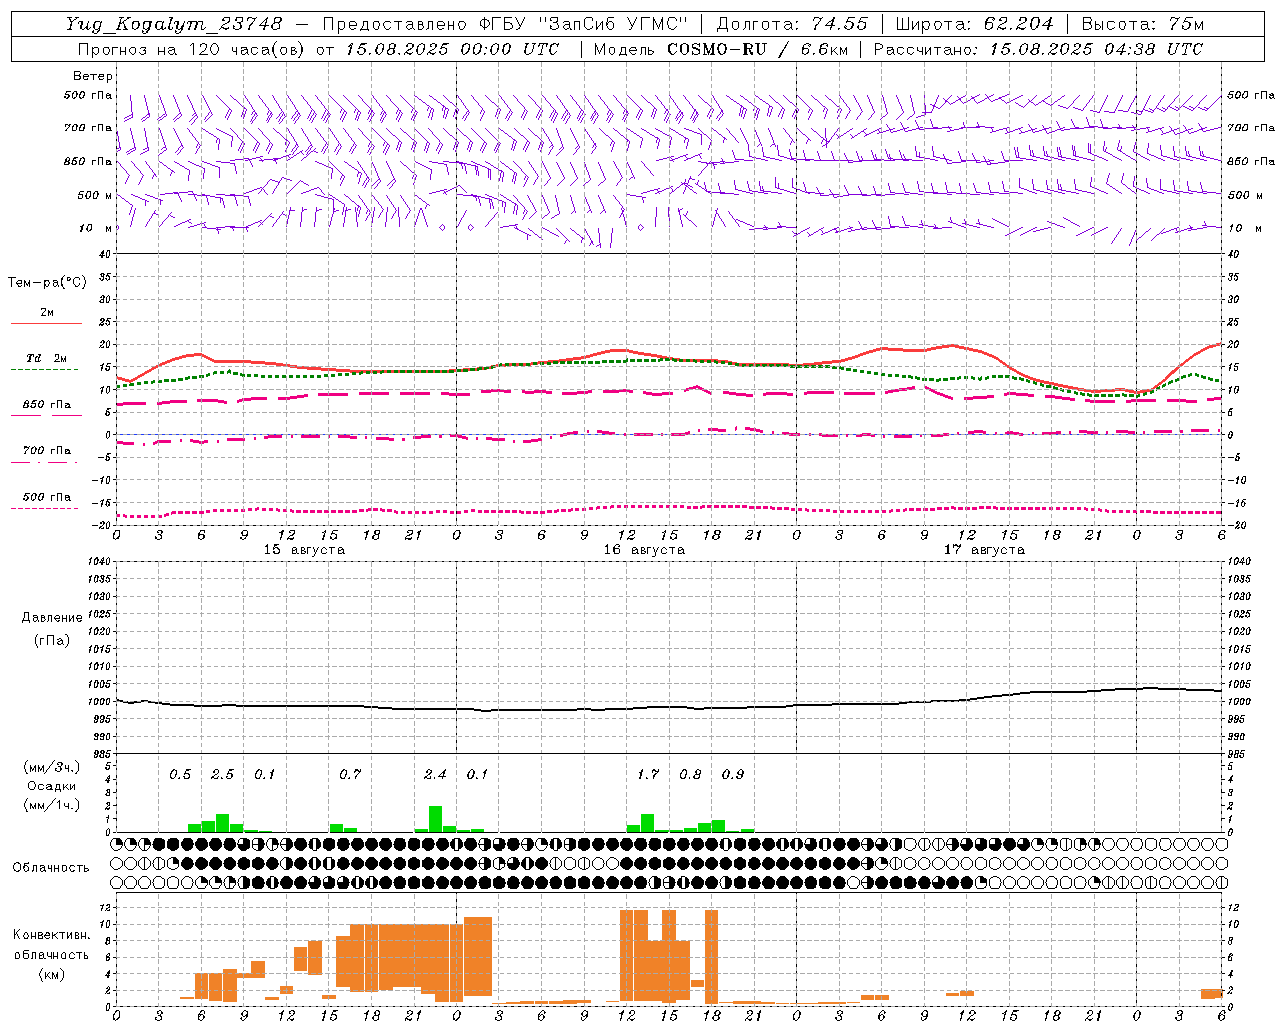Click the 2.4 precipitation total value
Screen dimensions: 1280x1024
[x=435, y=775]
